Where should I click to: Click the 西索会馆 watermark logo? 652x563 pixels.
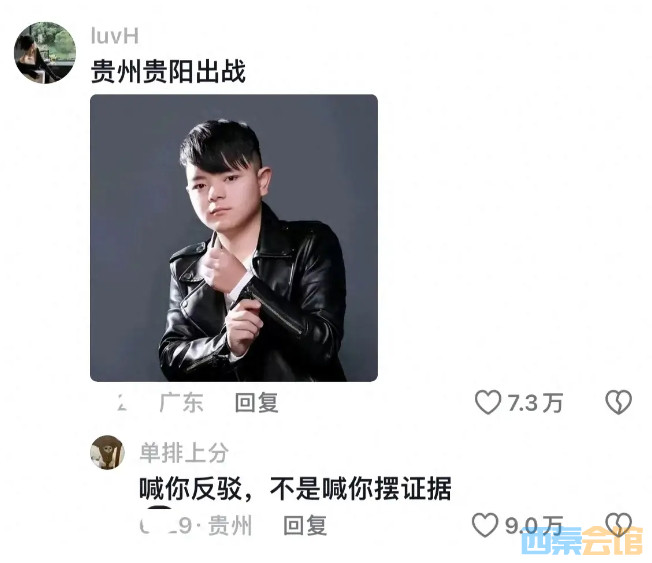click(x=582, y=541)
